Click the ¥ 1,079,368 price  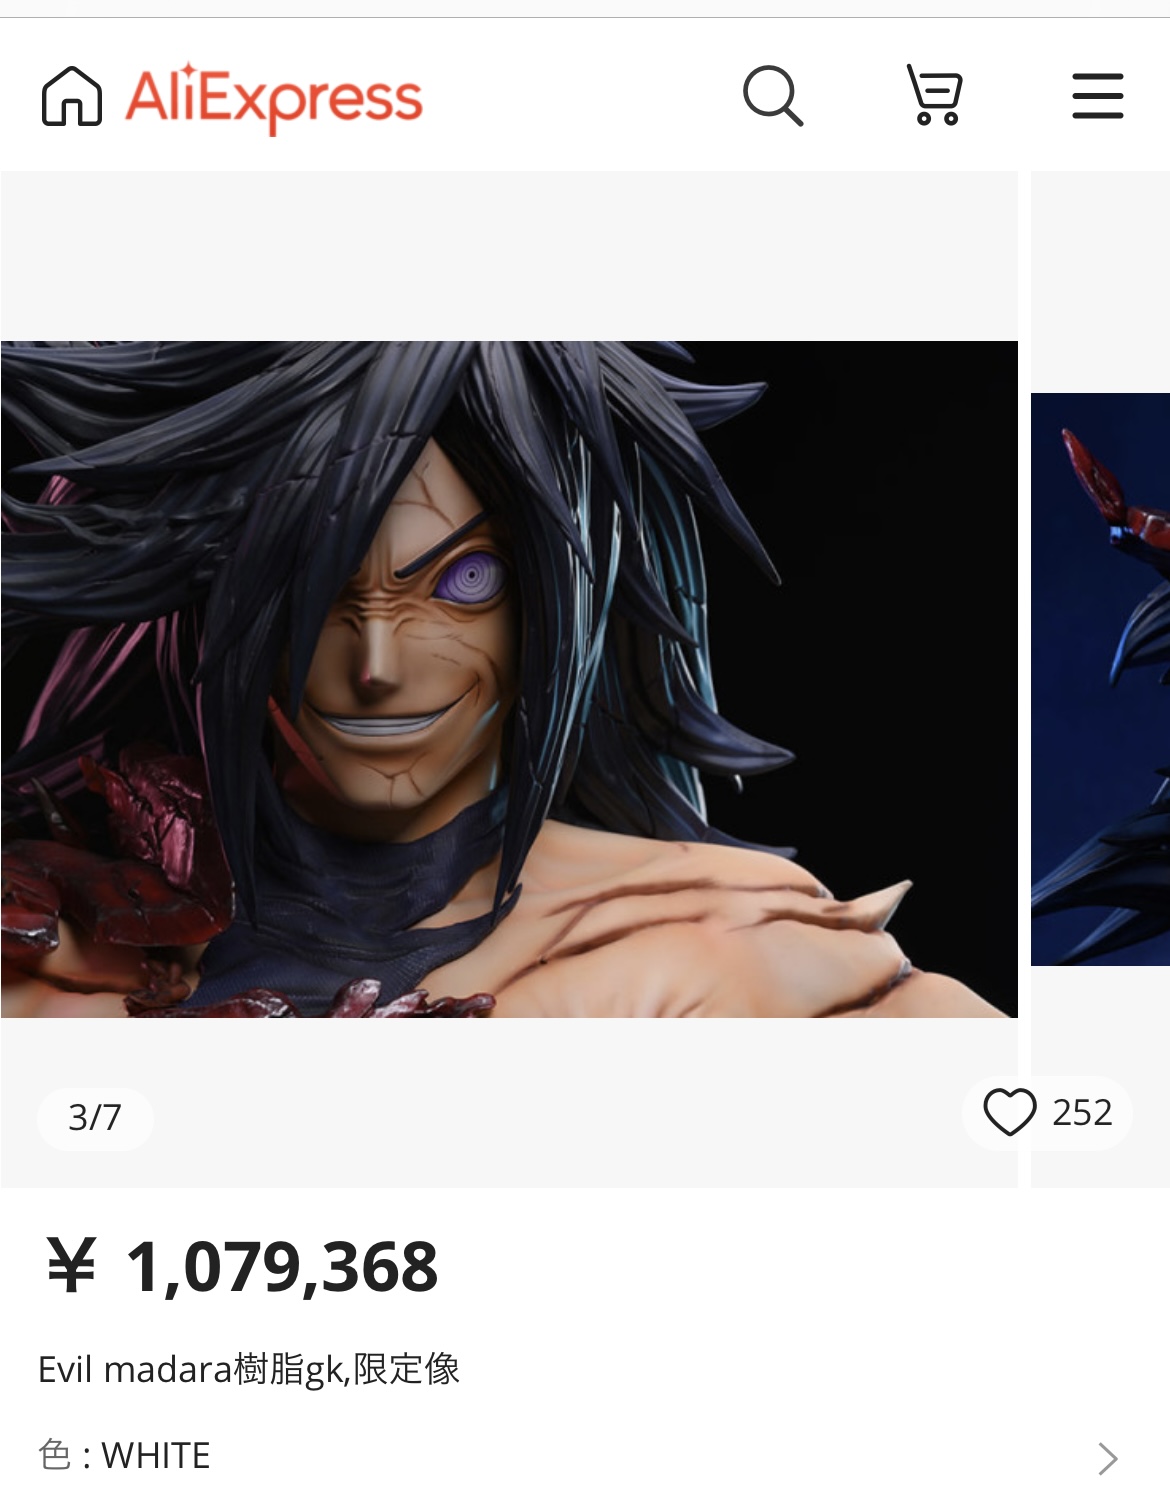pos(242,1267)
